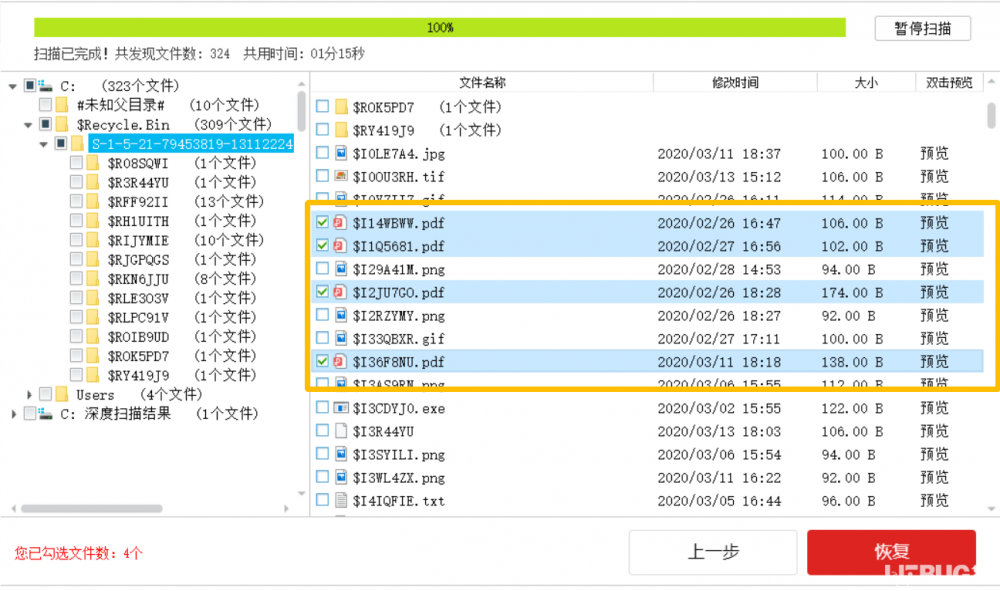This screenshot has width=1000, height=591.
Task: Click the 174.00 B size cell
Action: 852,293
